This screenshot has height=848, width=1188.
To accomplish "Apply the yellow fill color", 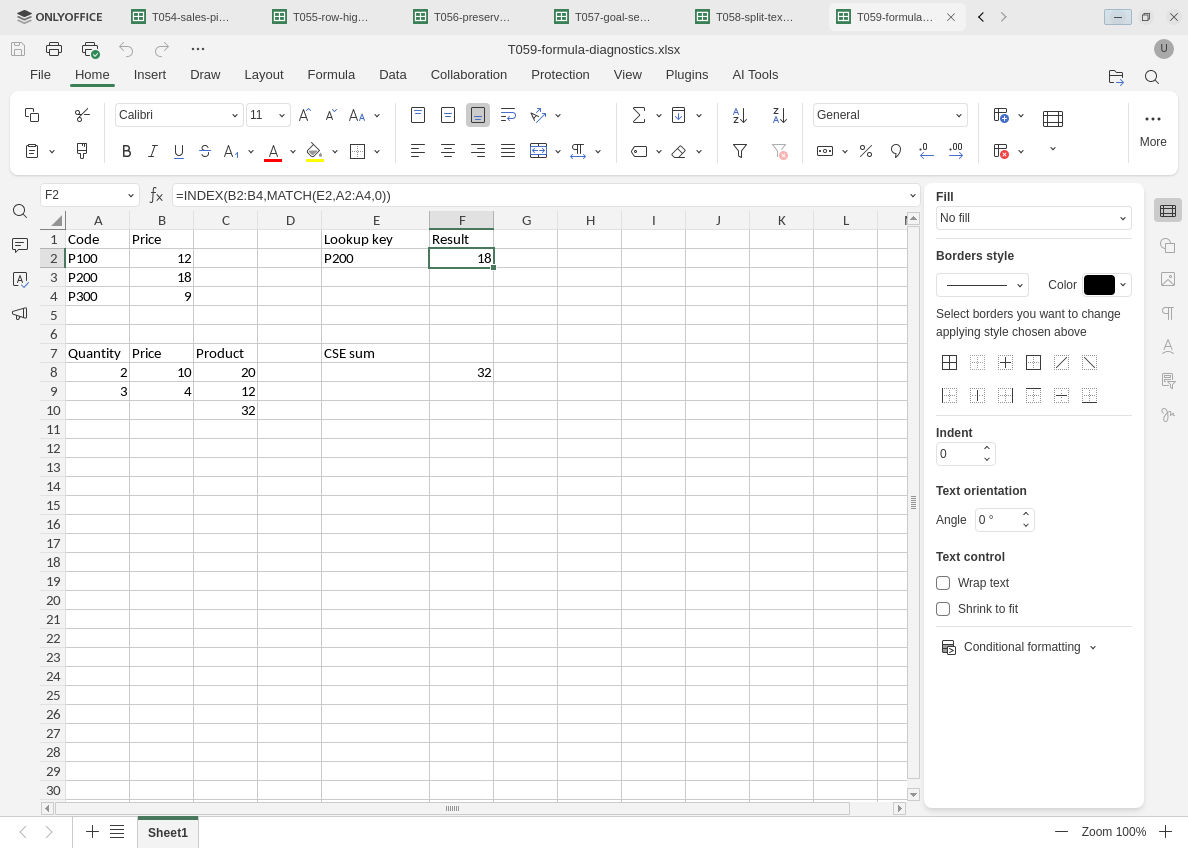I will coord(314,152).
